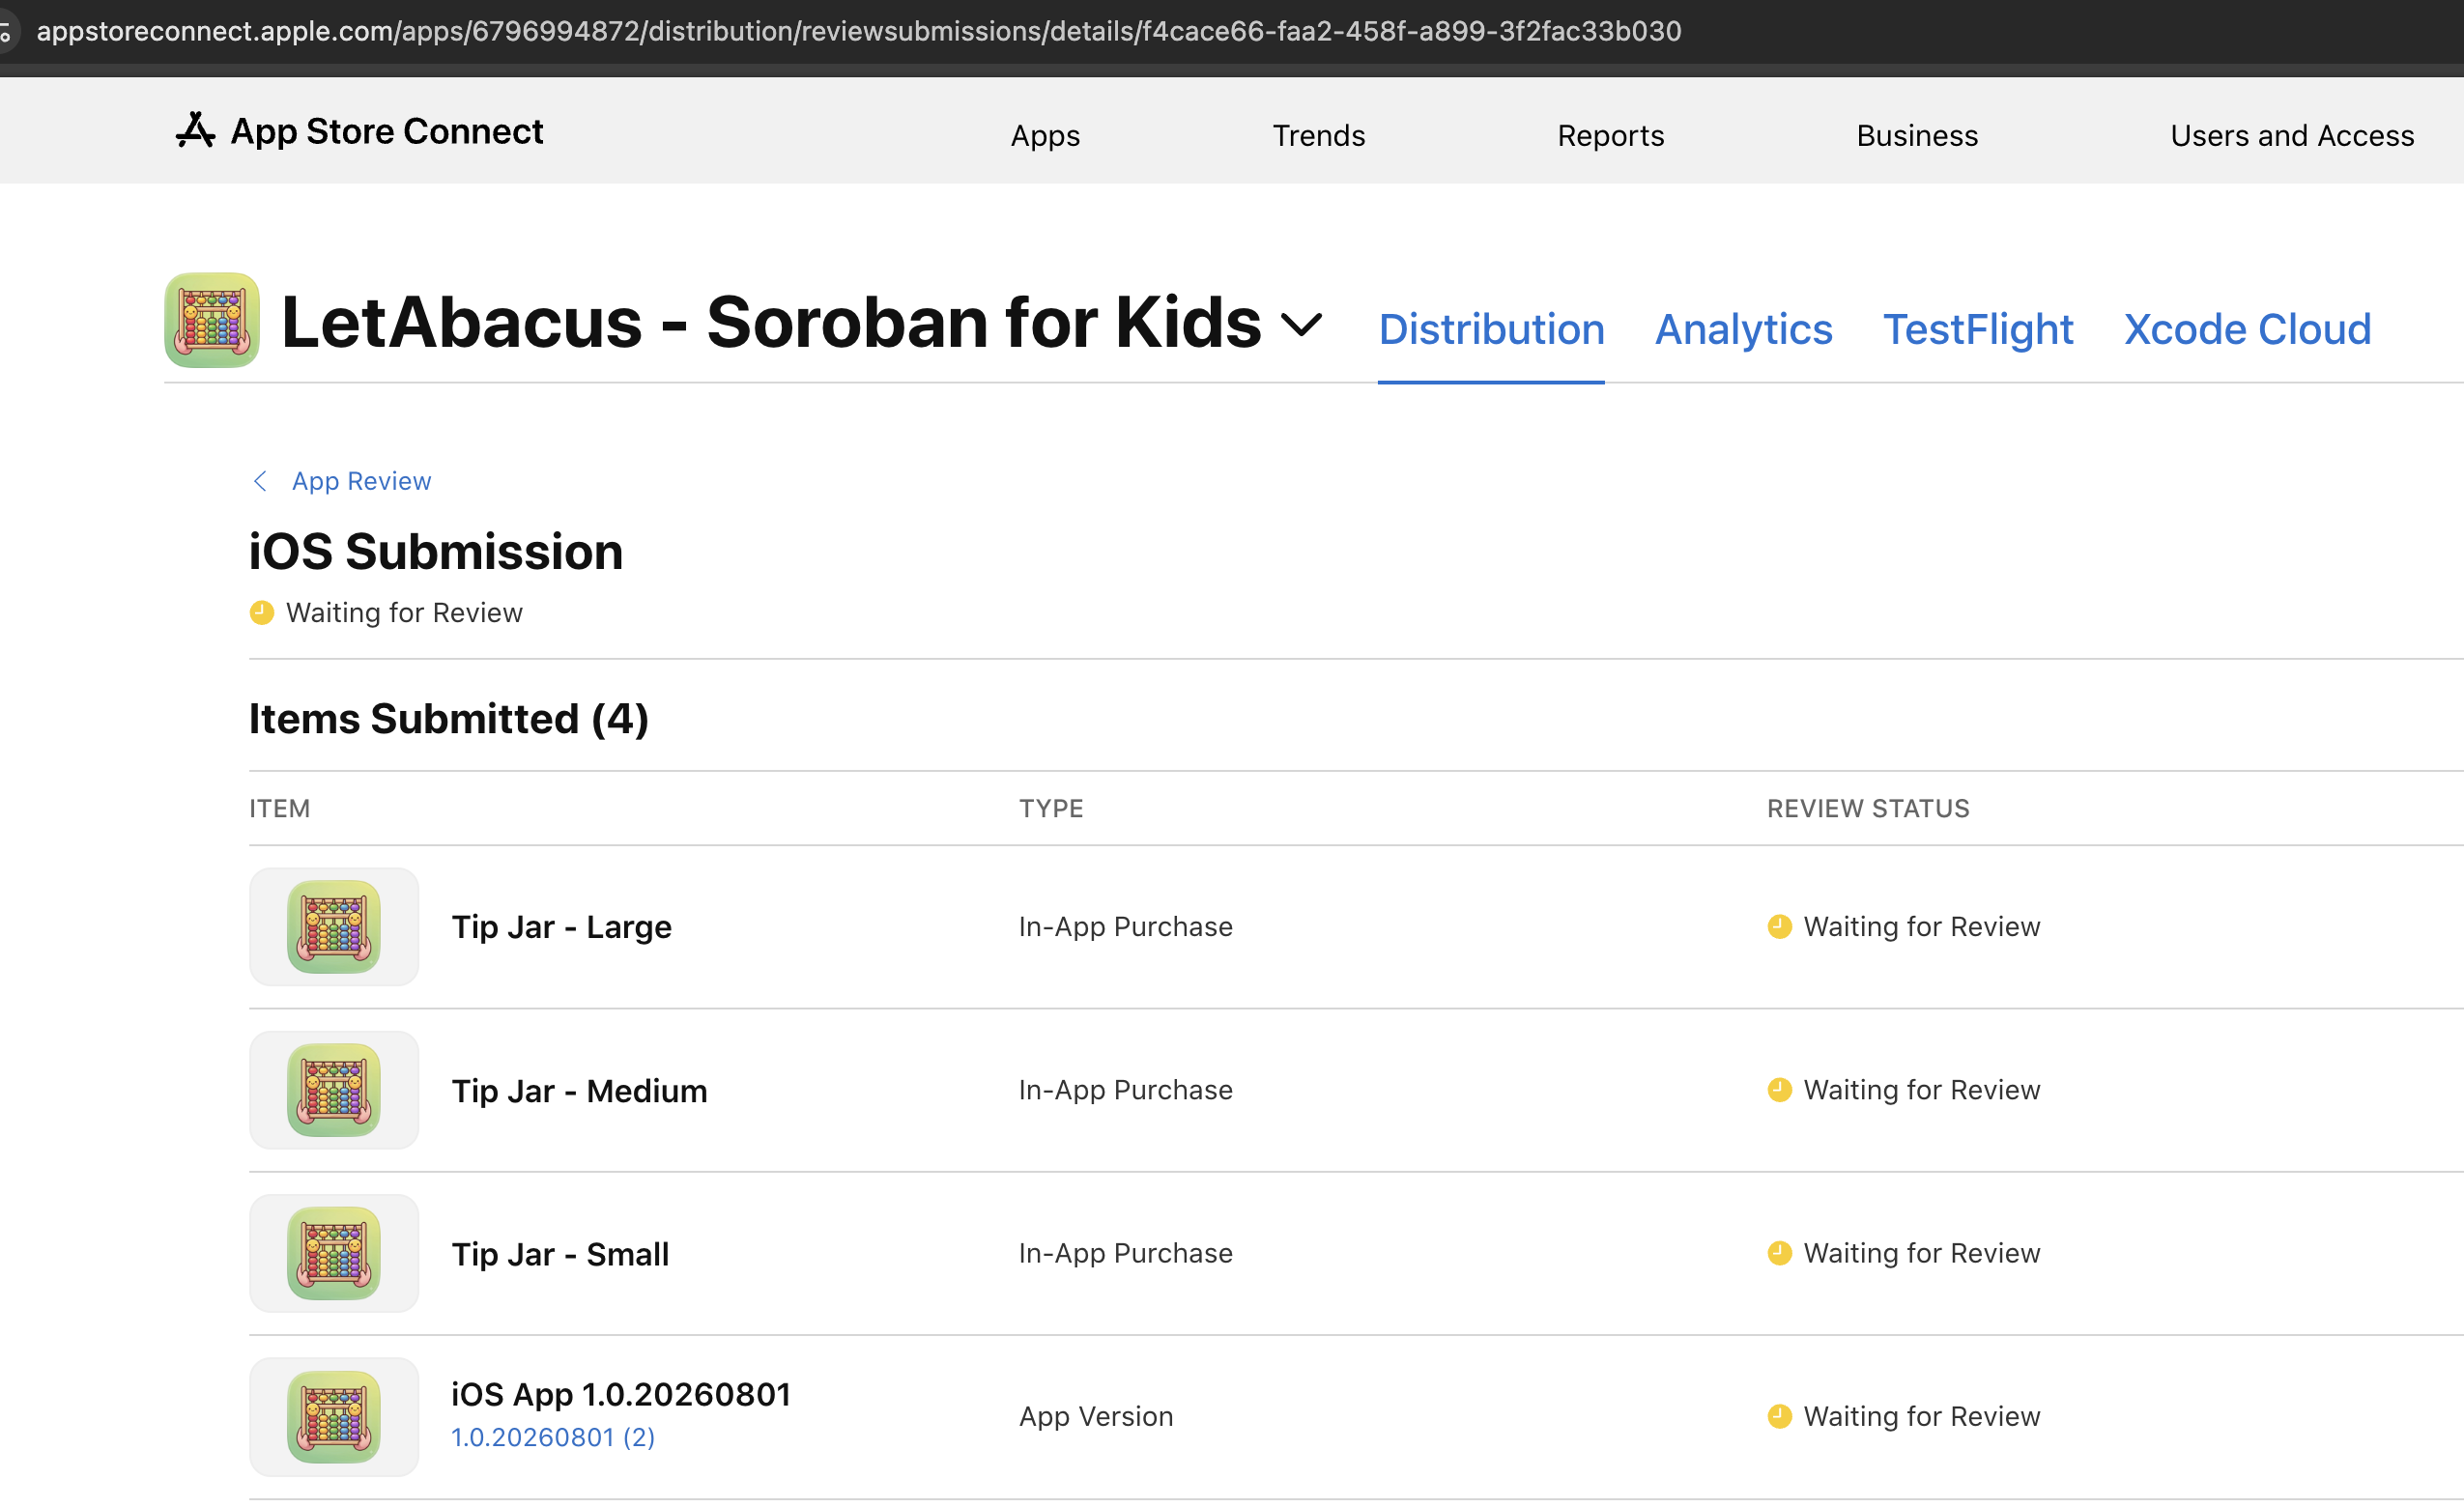Go to Reports in the top navigation
Screen dimensions: 2464x1507
pyautogui.click(x=1610, y=135)
